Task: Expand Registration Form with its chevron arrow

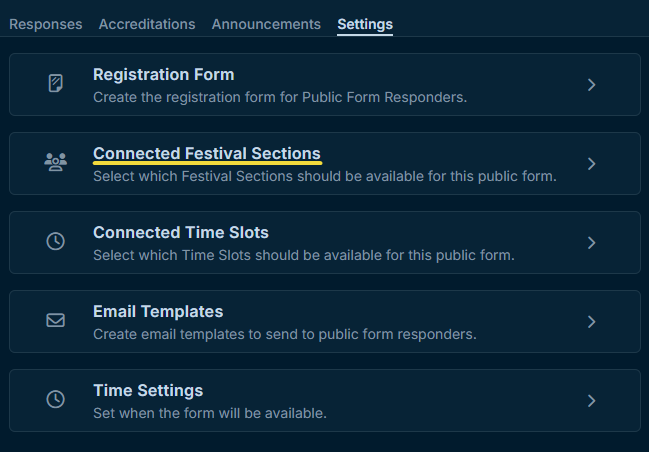Action: pyautogui.click(x=591, y=85)
